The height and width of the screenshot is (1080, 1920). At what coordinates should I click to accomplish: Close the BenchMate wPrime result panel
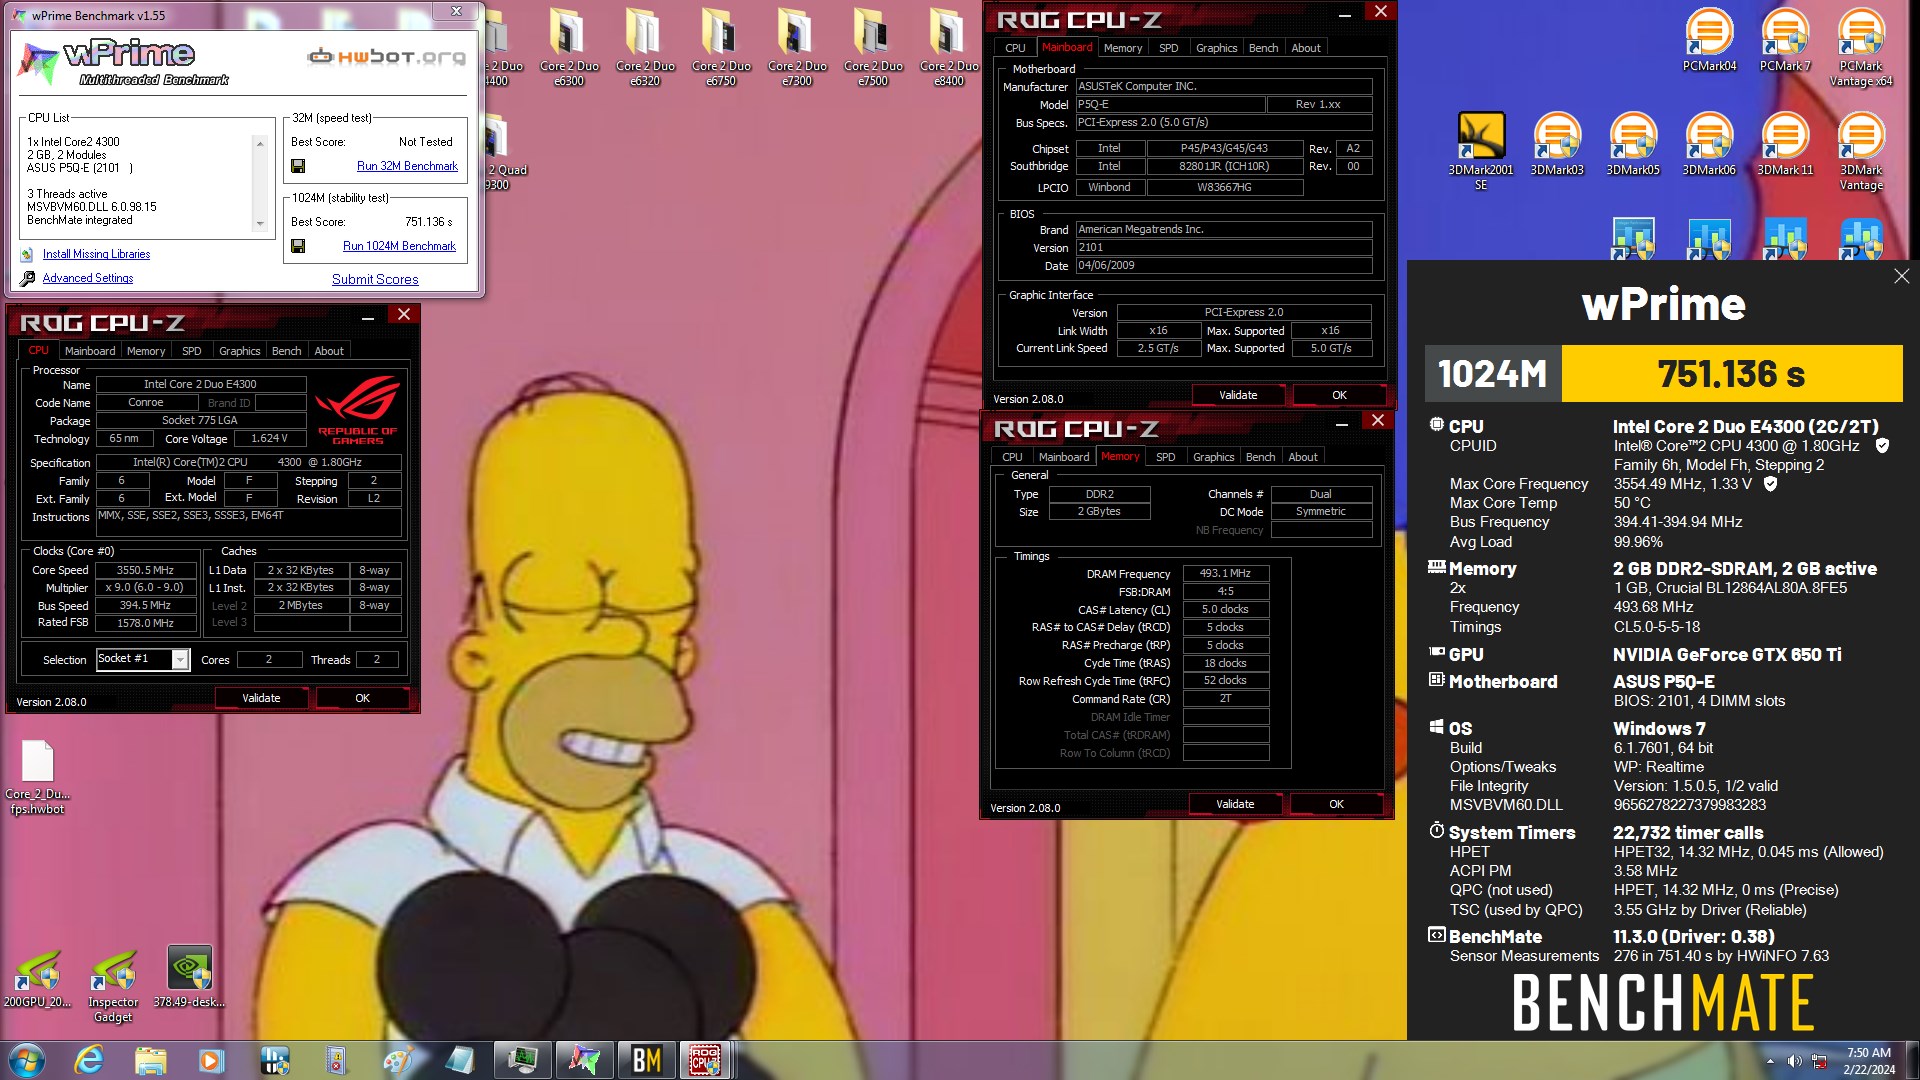point(1901,276)
